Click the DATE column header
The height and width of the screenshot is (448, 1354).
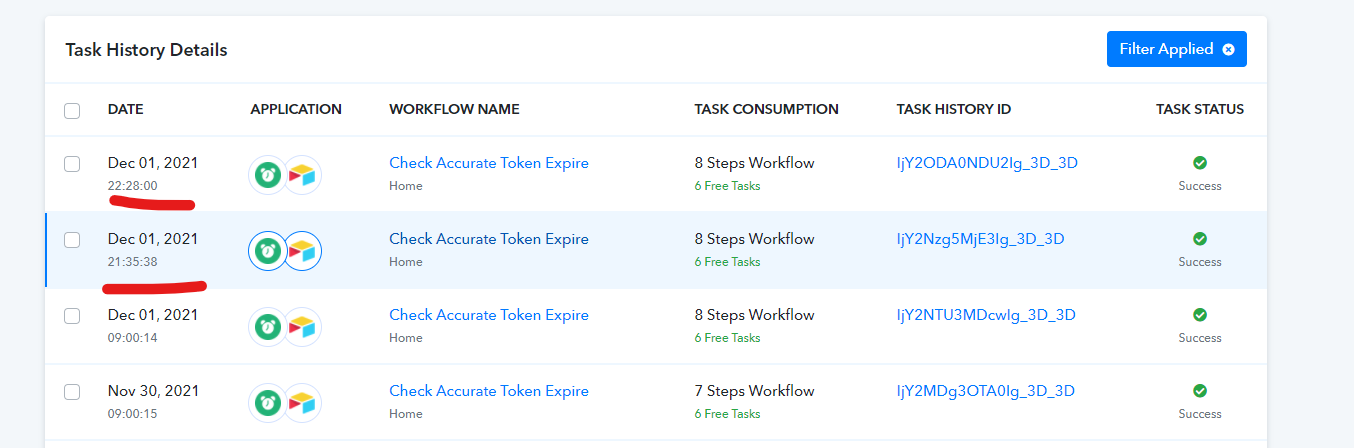tap(126, 109)
